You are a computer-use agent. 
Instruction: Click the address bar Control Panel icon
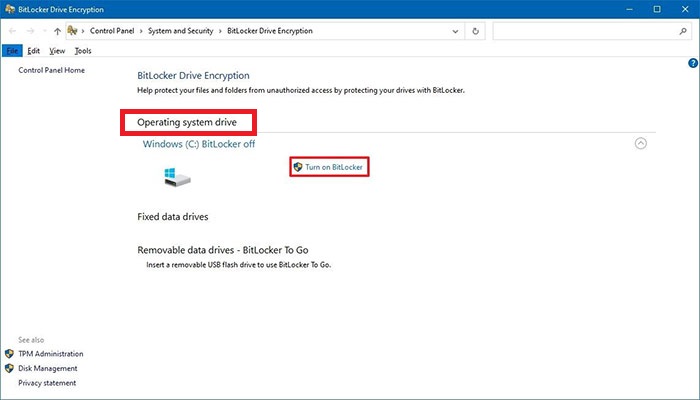(x=72, y=30)
